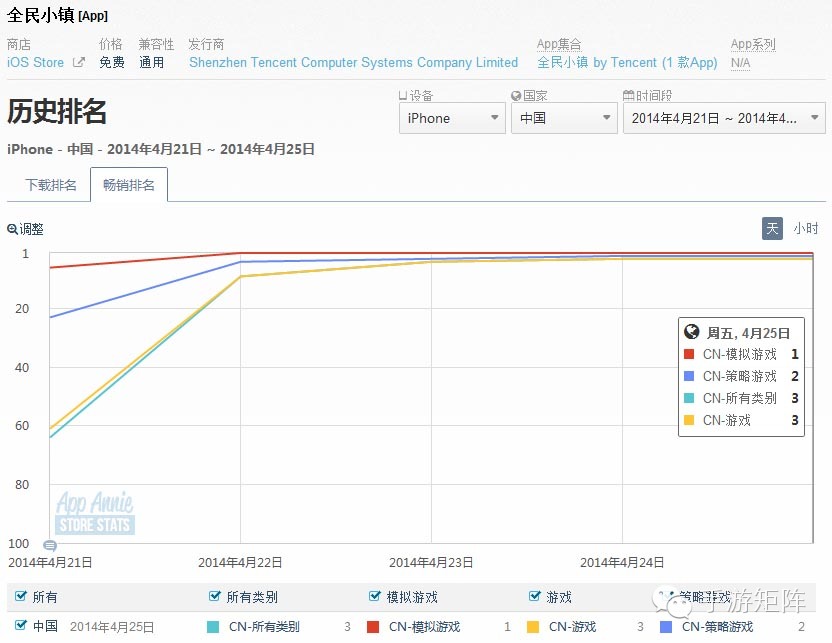Open the iOS Store external link icon
The width and height of the screenshot is (832, 643).
click(x=79, y=62)
